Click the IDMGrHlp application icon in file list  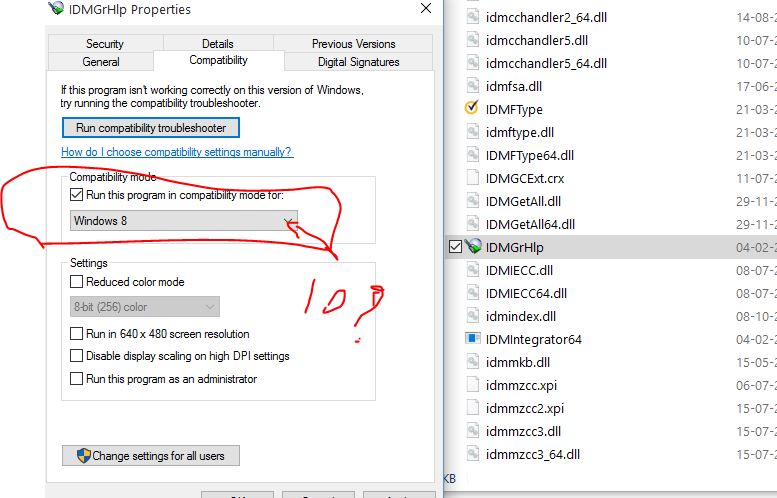pos(473,246)
